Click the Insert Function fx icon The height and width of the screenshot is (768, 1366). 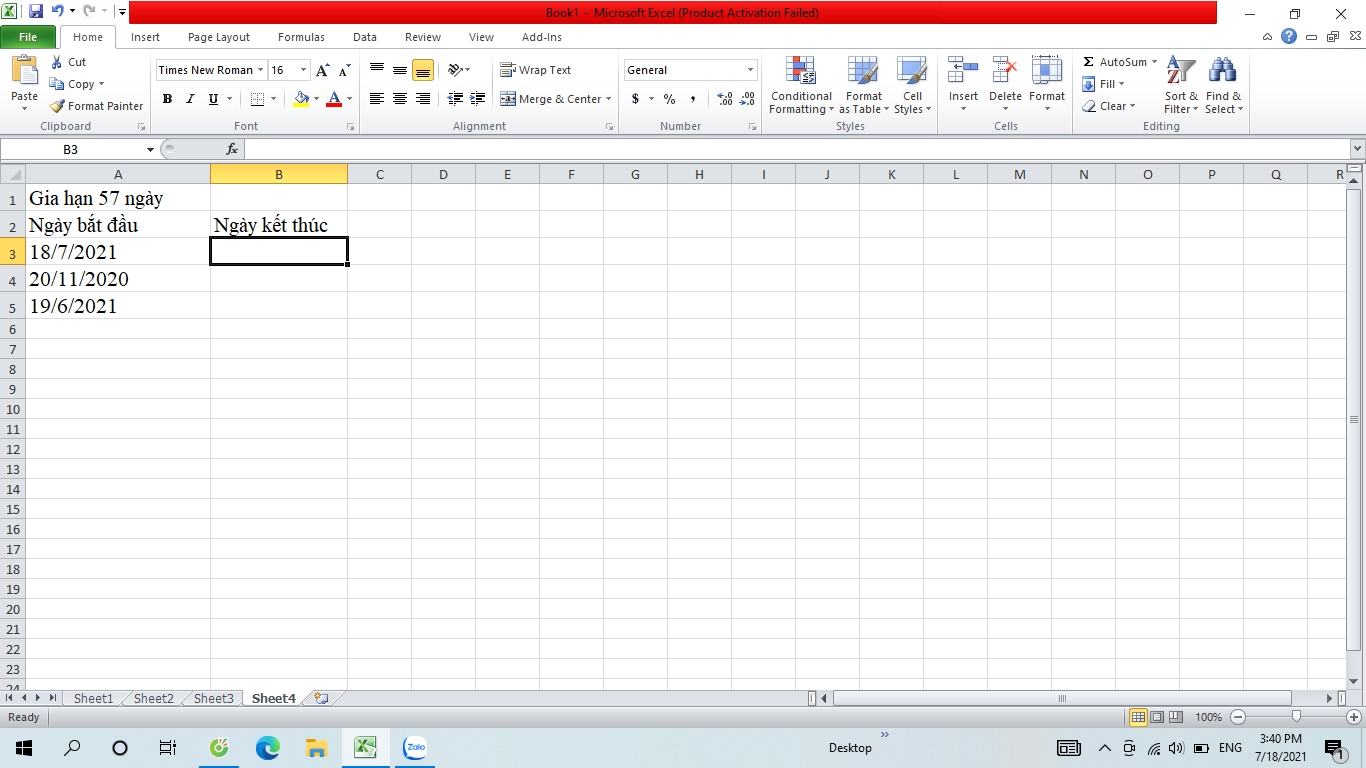point(232,149)
